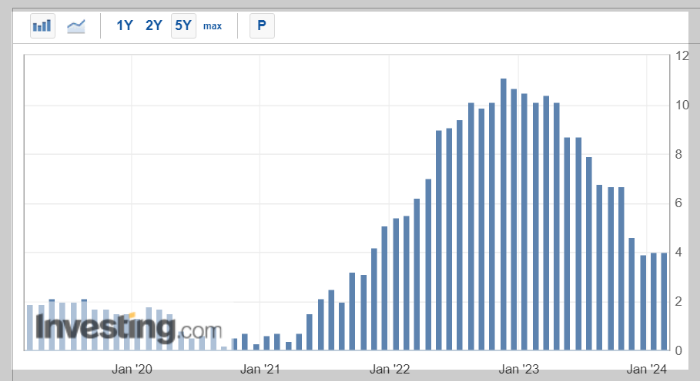This screenshot has height=381, width=700.
Task: Select the max time range
Action: pyautogui.click(x=212, y=26)
